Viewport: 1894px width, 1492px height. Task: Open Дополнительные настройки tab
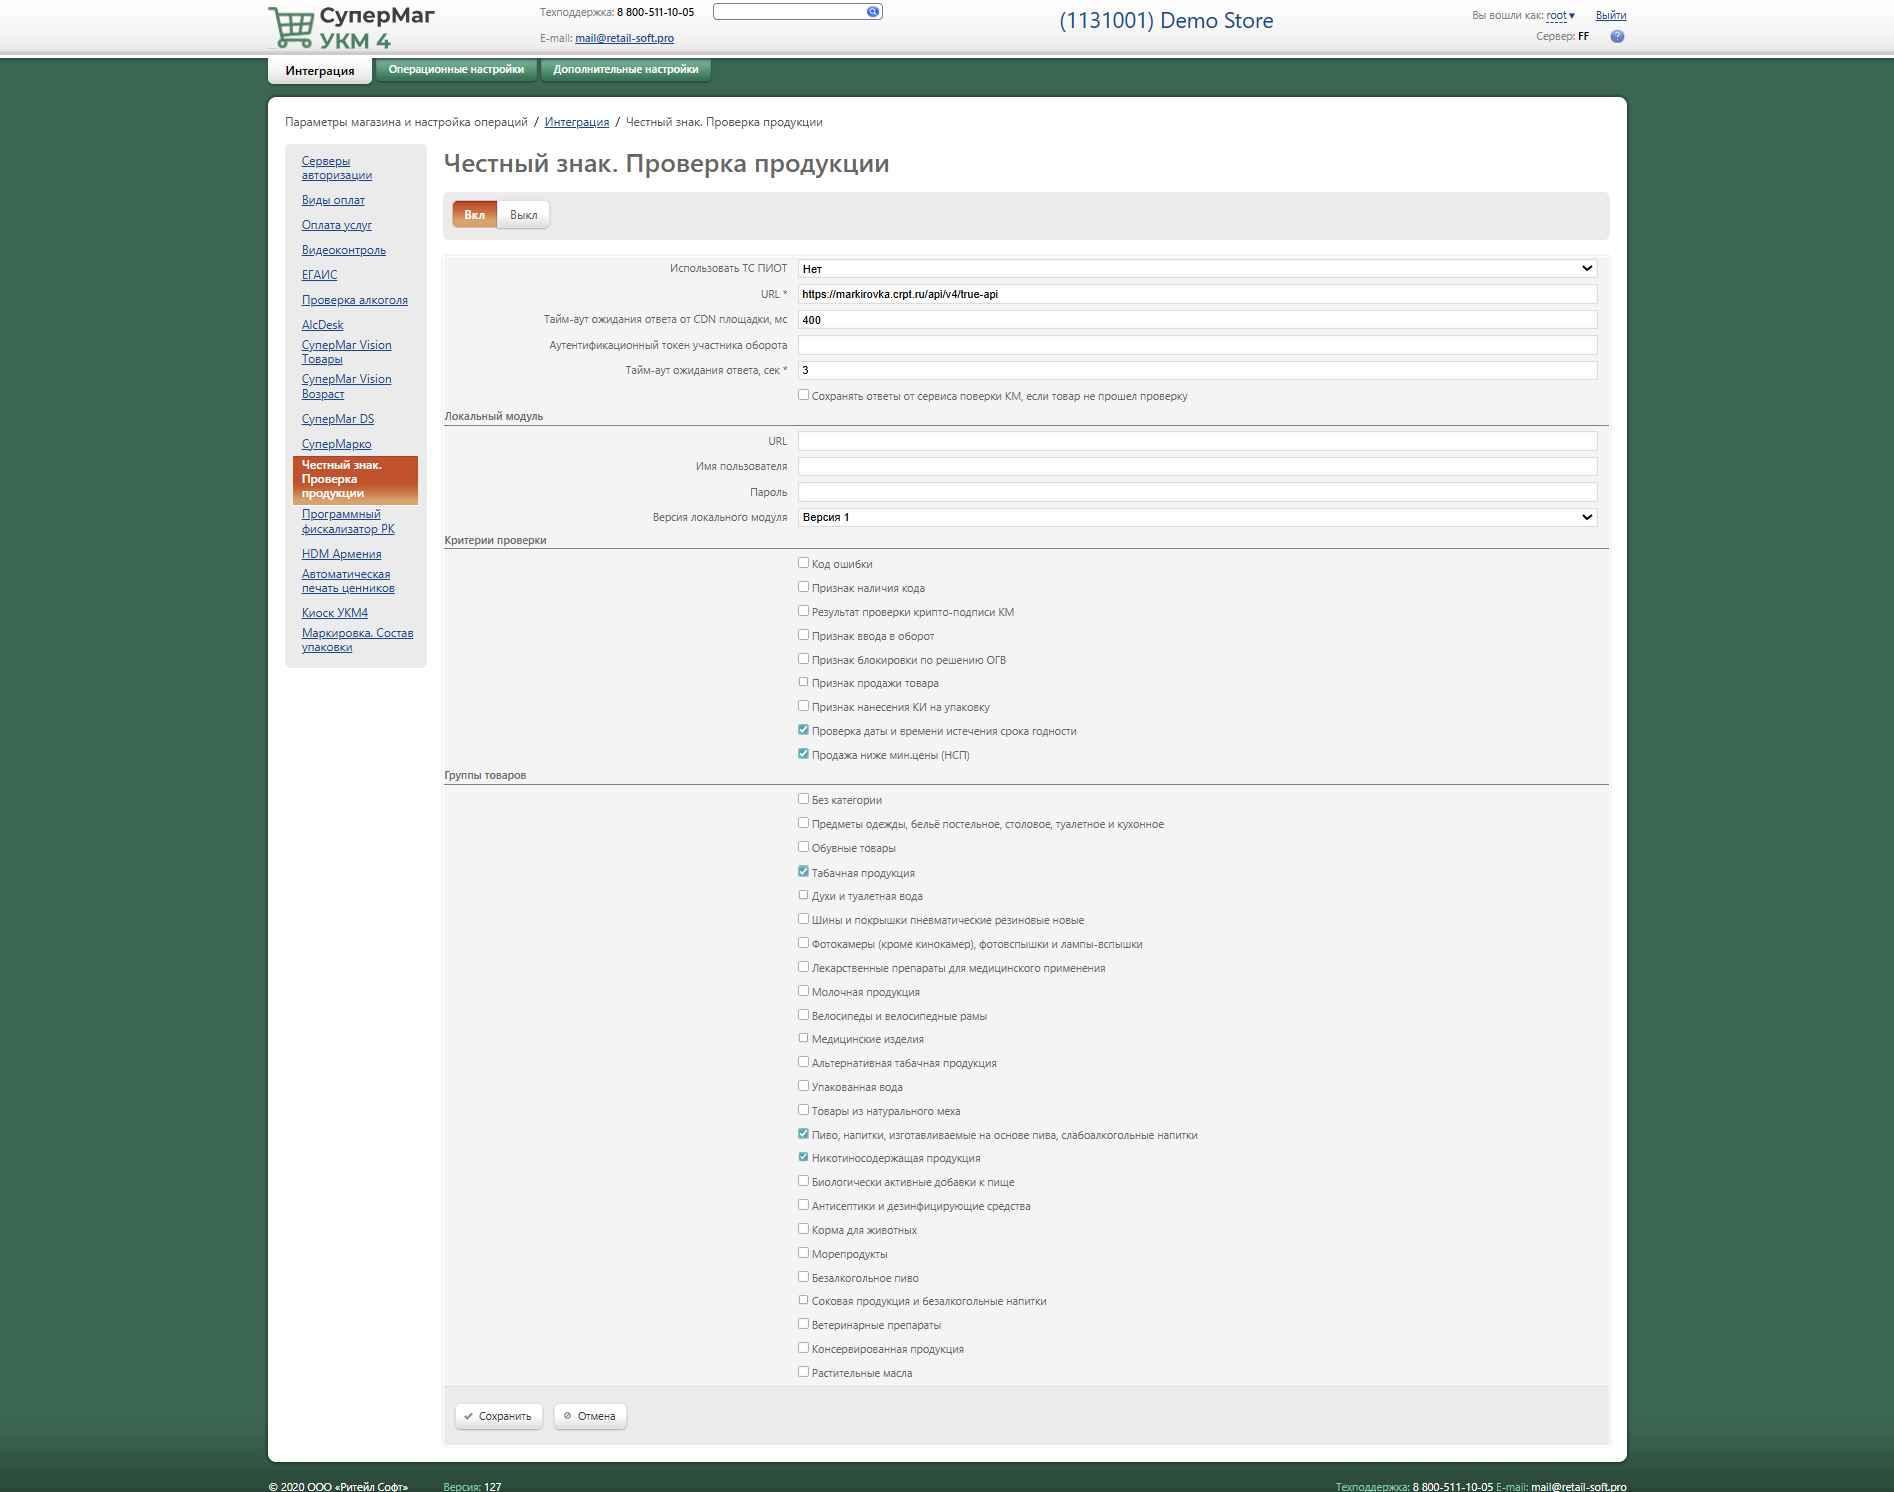(626, 70)
